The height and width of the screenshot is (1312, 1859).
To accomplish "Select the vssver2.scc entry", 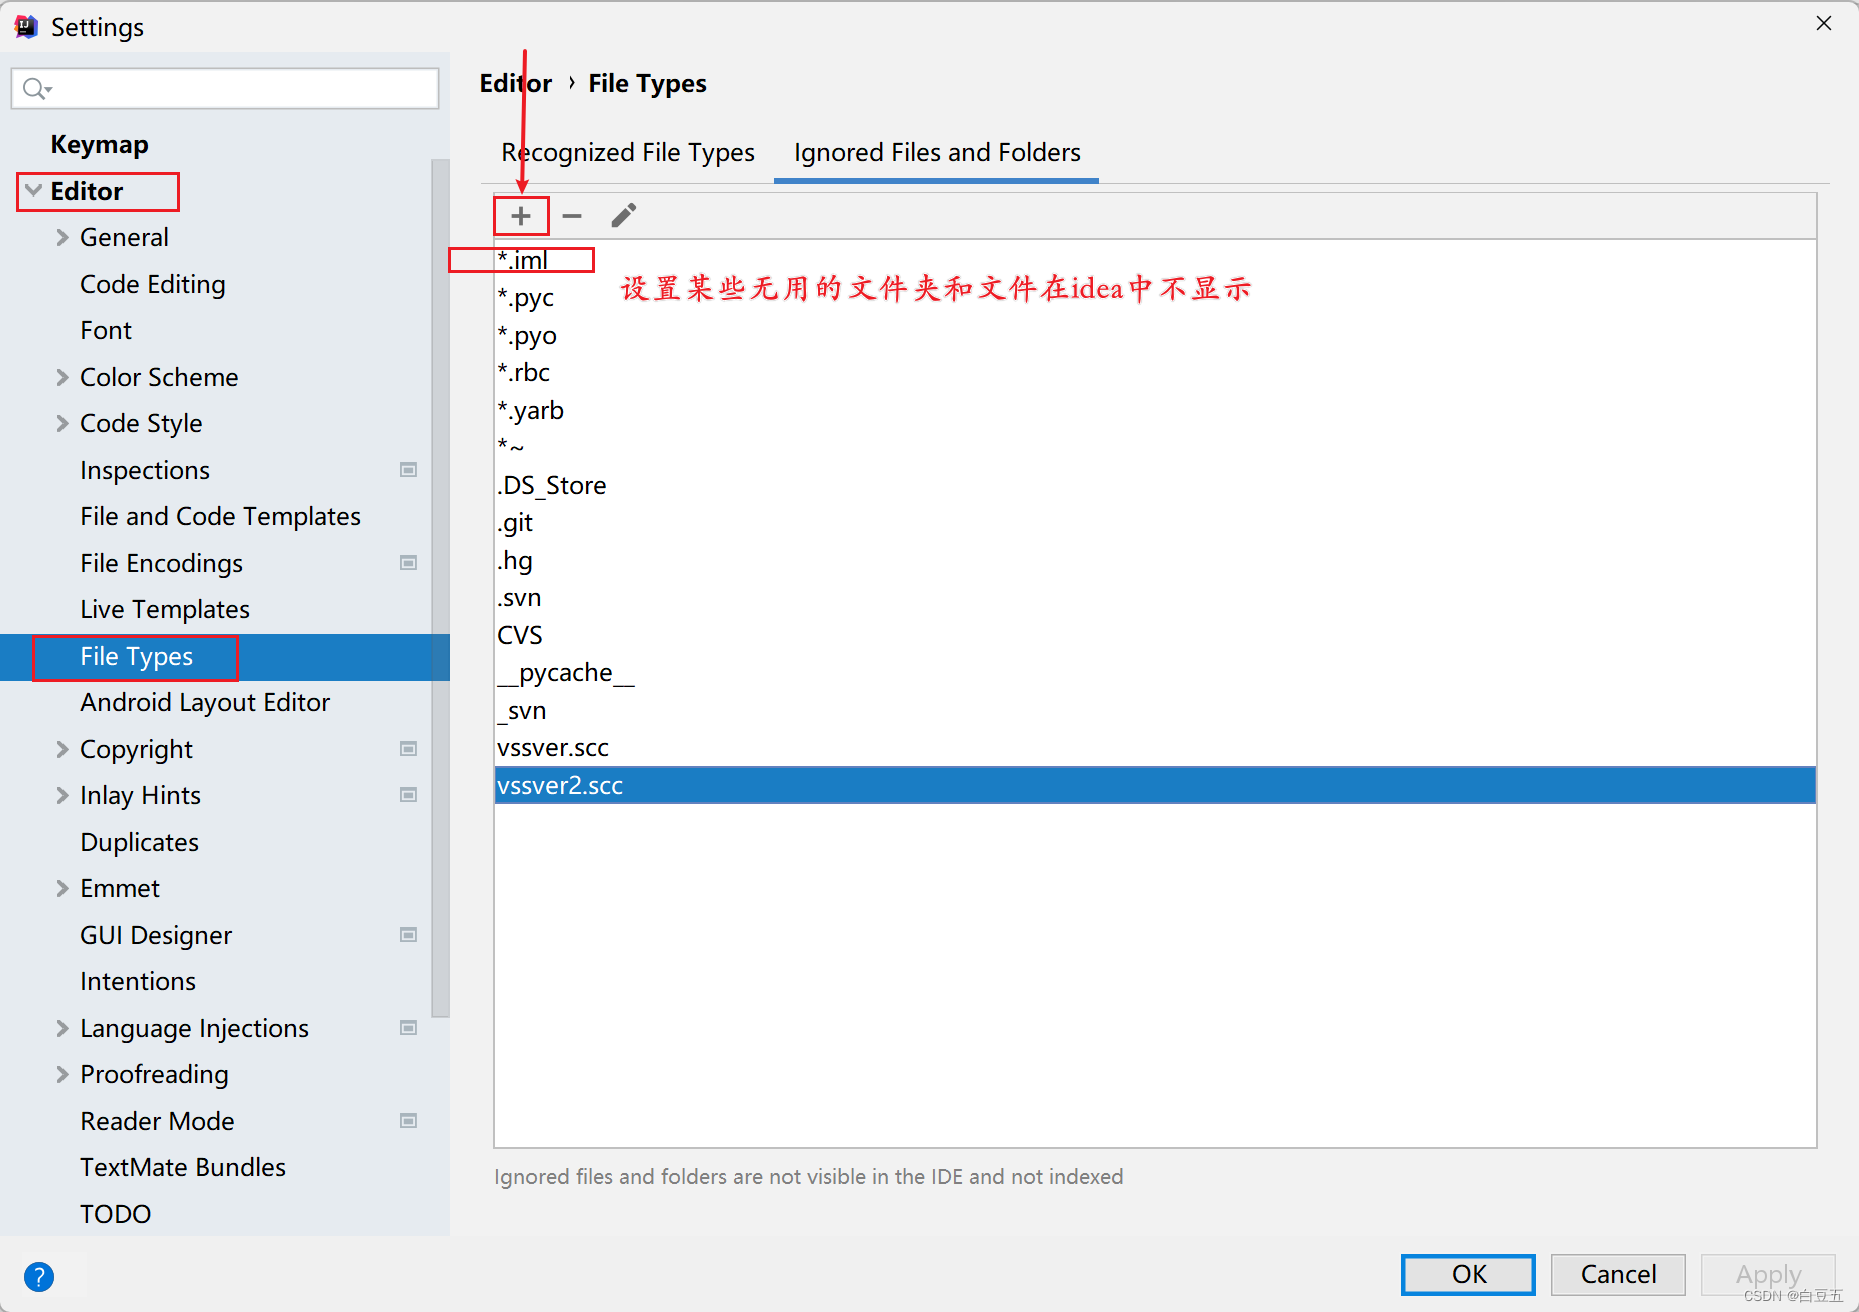I will tap(1155, 785).
